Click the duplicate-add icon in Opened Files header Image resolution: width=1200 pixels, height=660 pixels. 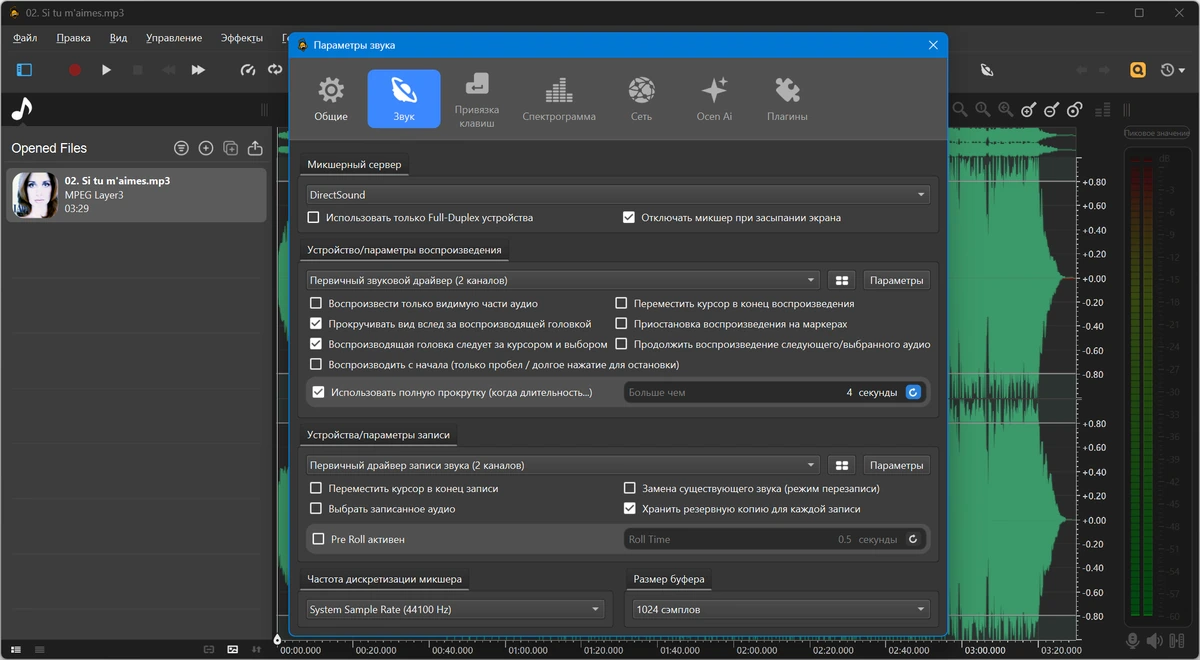pyautogui.click(x=231, y=148)
